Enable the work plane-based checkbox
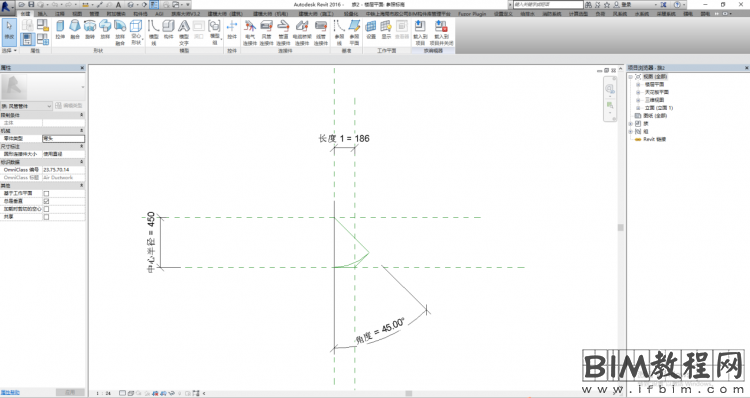Screen dimensions: 750x398 [x=46, y=193]
